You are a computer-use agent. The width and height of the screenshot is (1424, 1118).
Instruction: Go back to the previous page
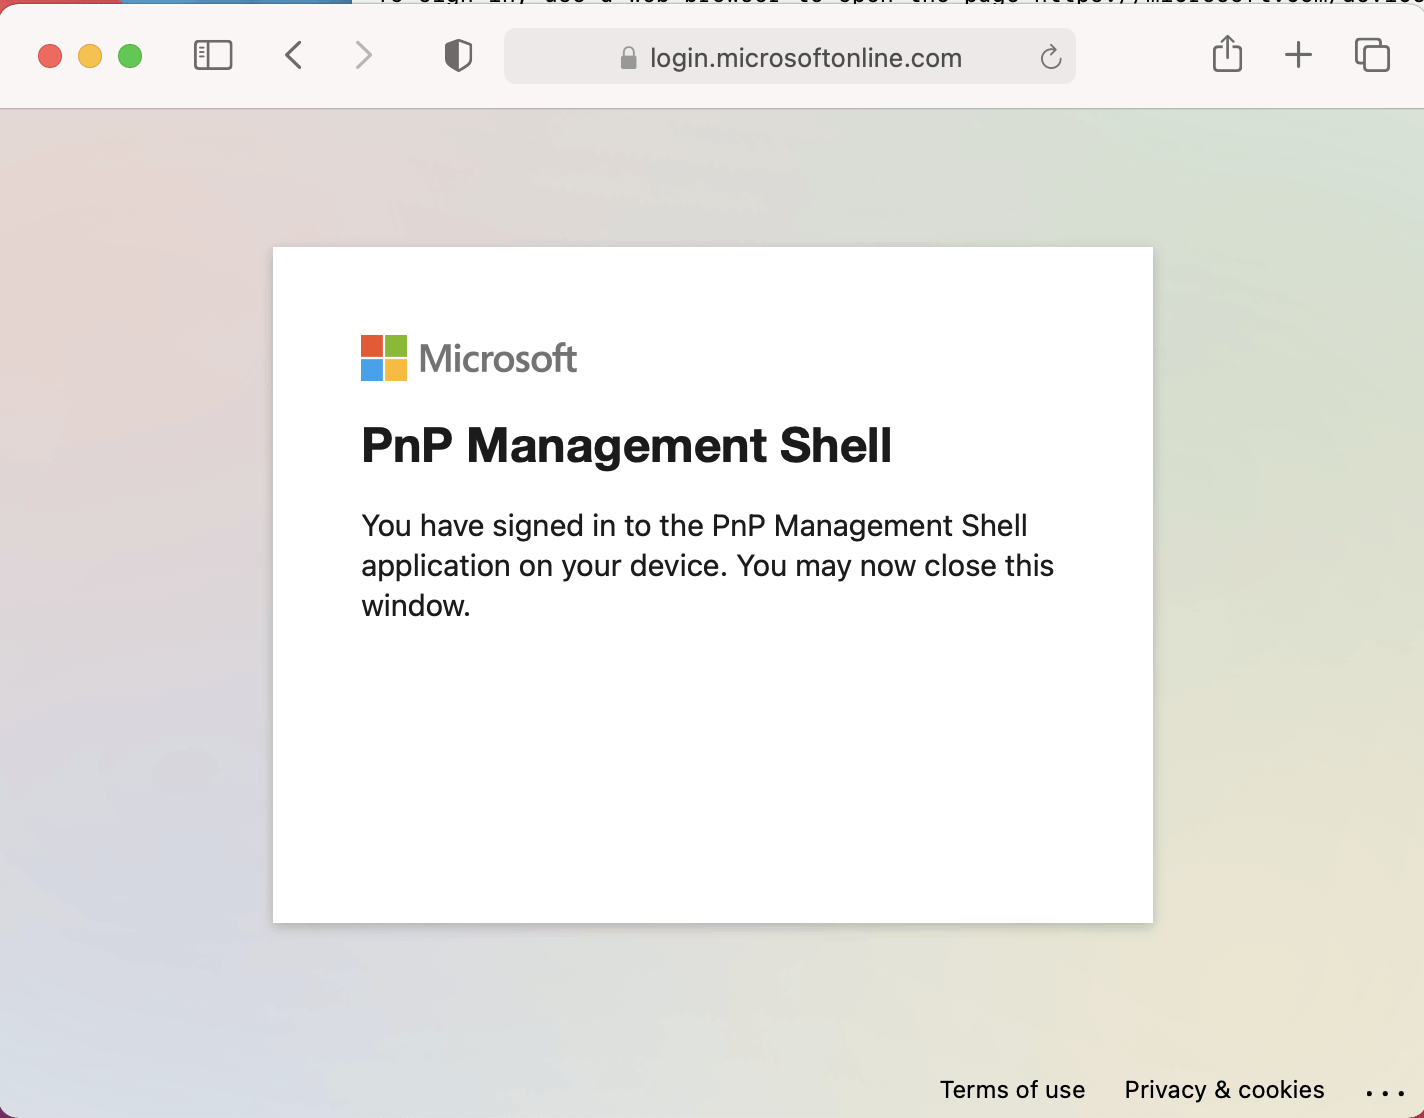coord(293,55)
